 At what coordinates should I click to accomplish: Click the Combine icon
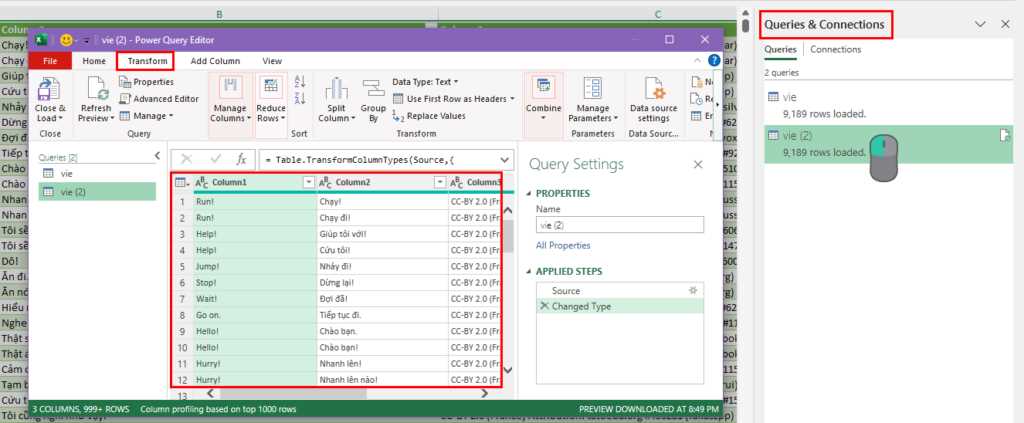543,88
